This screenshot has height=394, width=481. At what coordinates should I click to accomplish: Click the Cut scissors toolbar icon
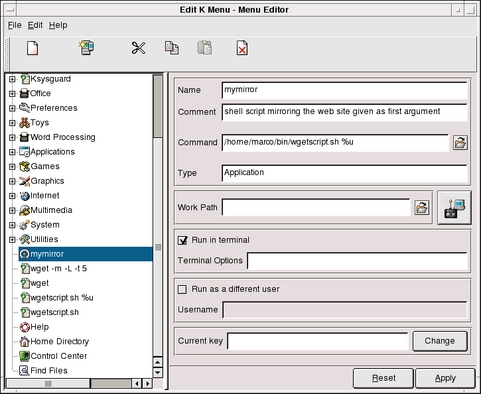(138, 48)
